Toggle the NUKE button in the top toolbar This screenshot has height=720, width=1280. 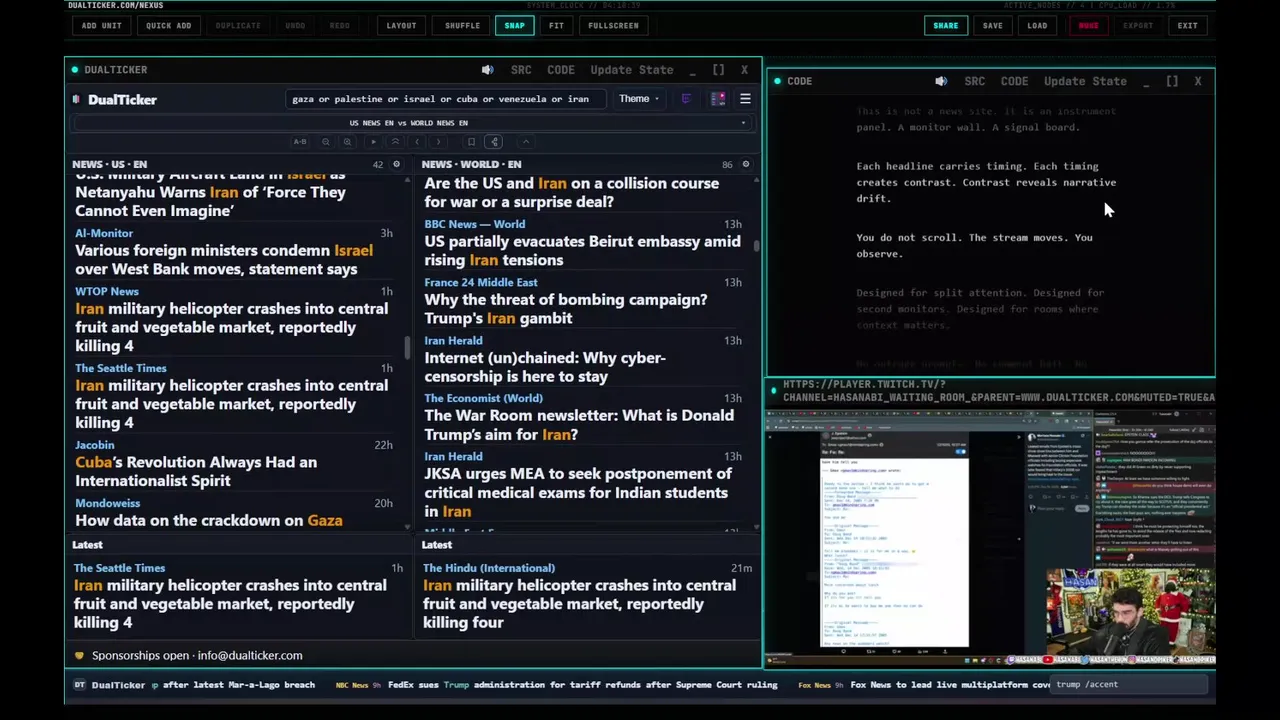tap(1088, 25)
